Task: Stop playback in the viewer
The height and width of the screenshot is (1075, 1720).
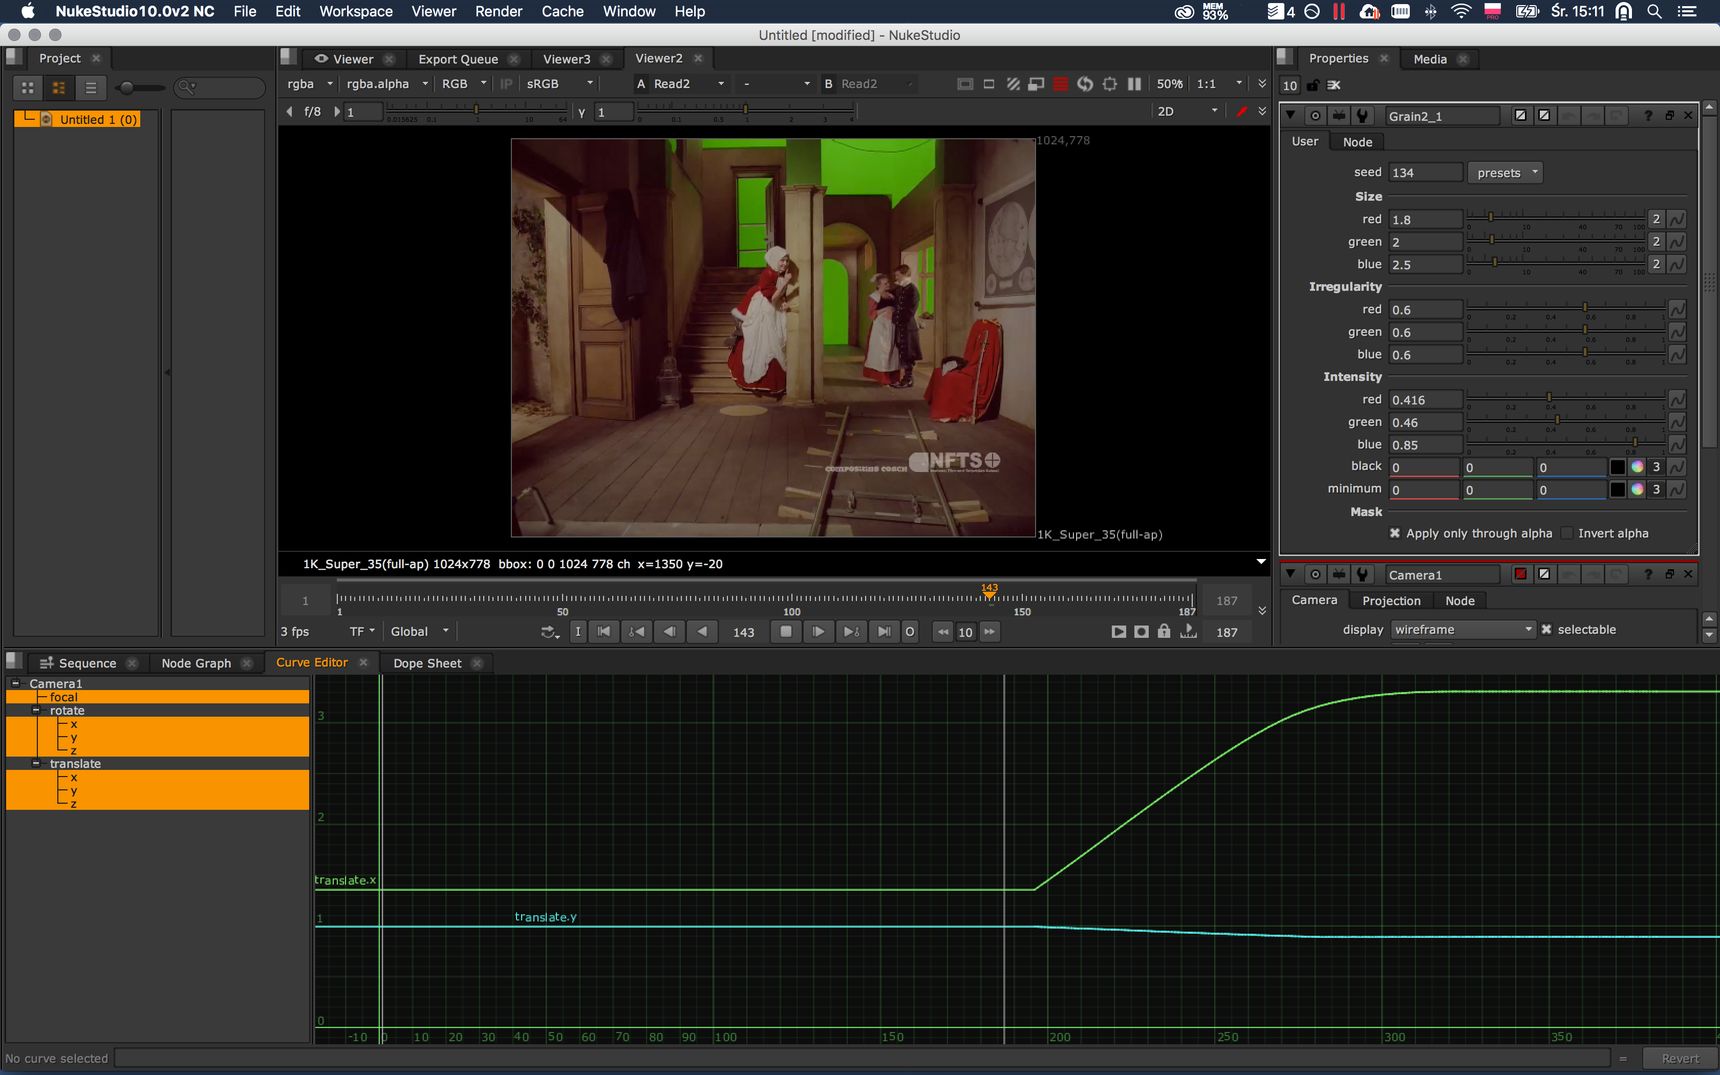Action: pyautogui.click(x=786, y=632)
